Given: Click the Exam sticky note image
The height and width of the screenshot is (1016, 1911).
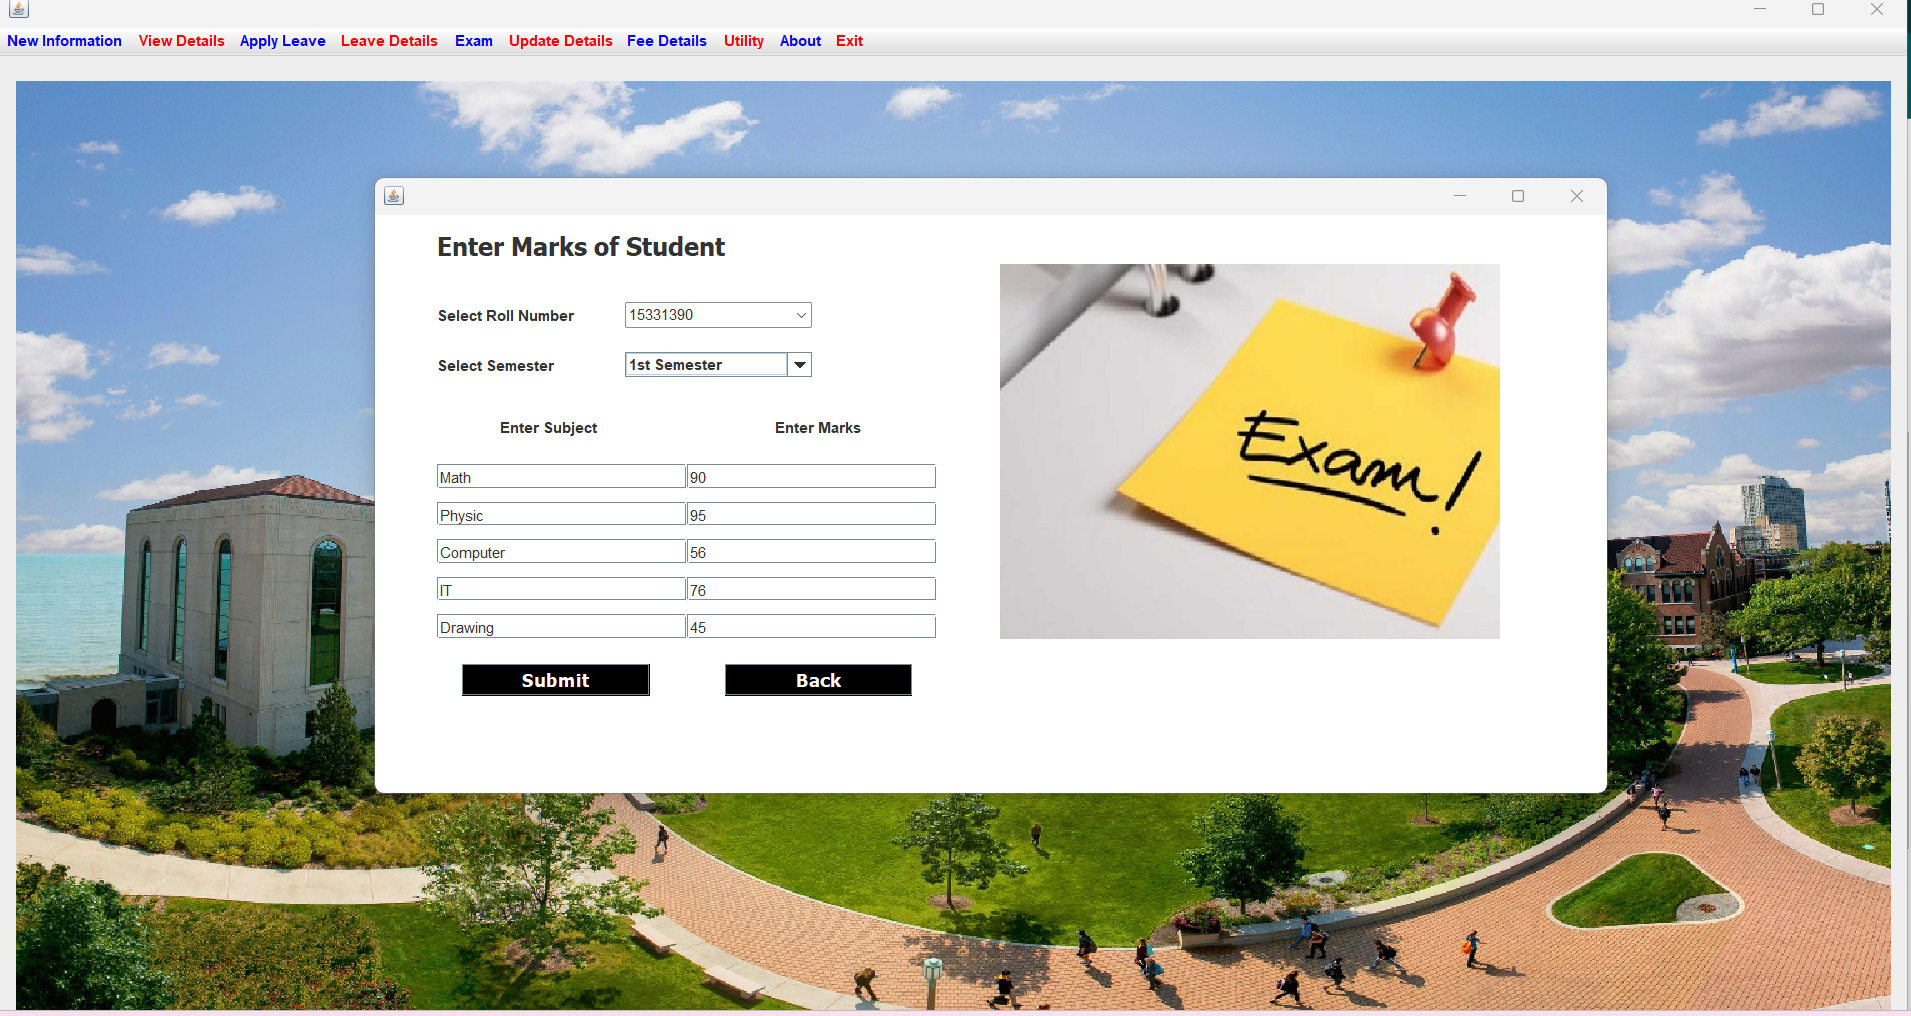Looking at the screenshot, I should coord(1248,451).
